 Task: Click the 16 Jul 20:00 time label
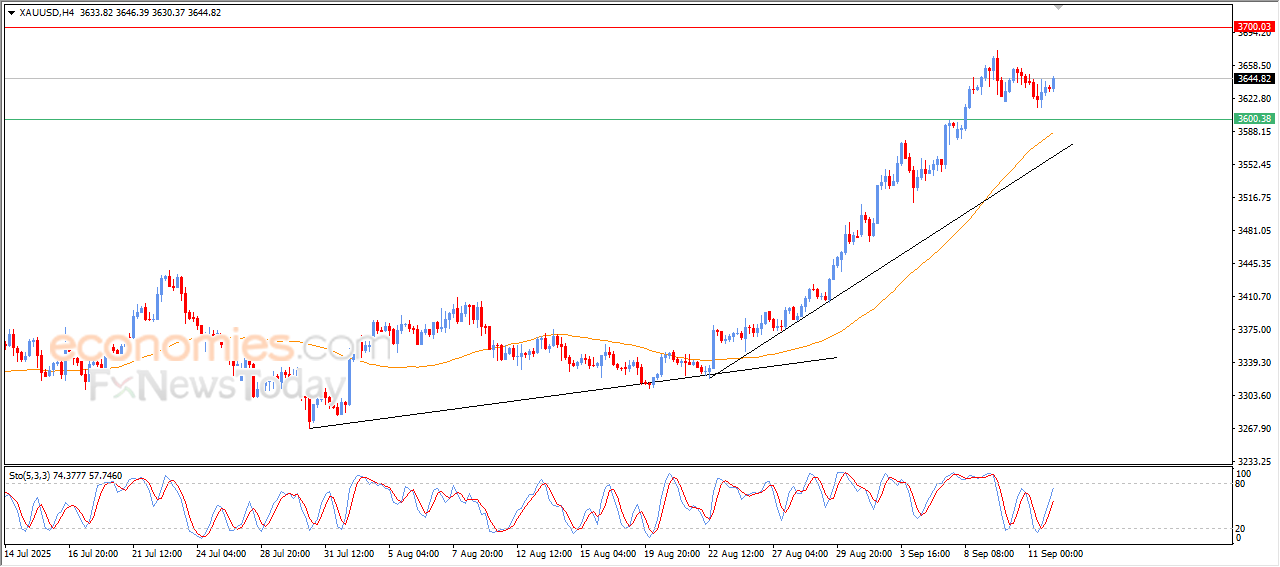(92, 553)
